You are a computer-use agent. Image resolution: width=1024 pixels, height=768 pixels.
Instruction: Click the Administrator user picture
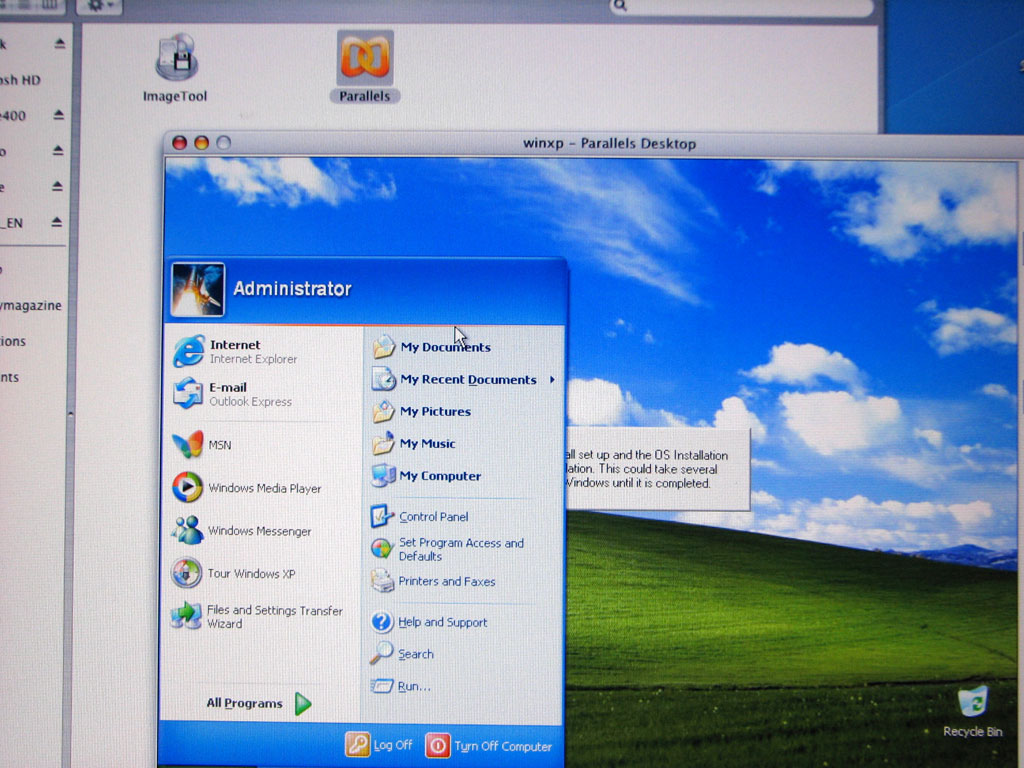click(x=198, y=289)
